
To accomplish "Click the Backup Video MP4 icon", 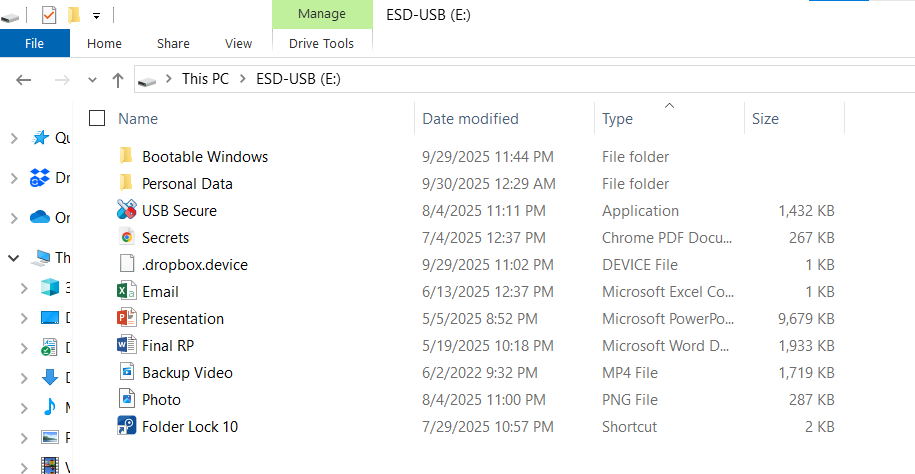I will click(x=127, y=372).
